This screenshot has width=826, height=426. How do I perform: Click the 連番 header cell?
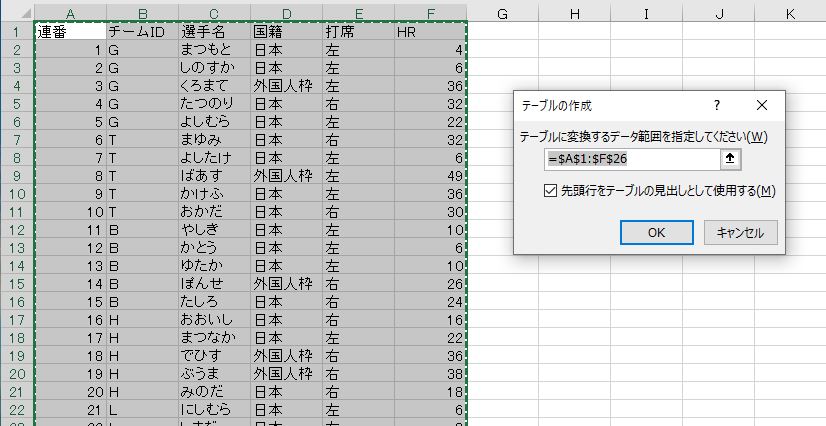(x=70, y=32)
